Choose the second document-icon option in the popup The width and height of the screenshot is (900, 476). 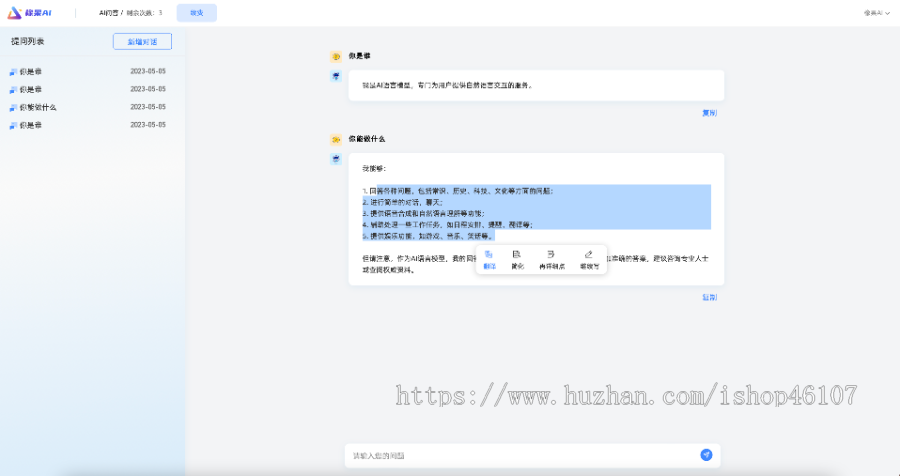pyautogui.click(x=517, y=260)
